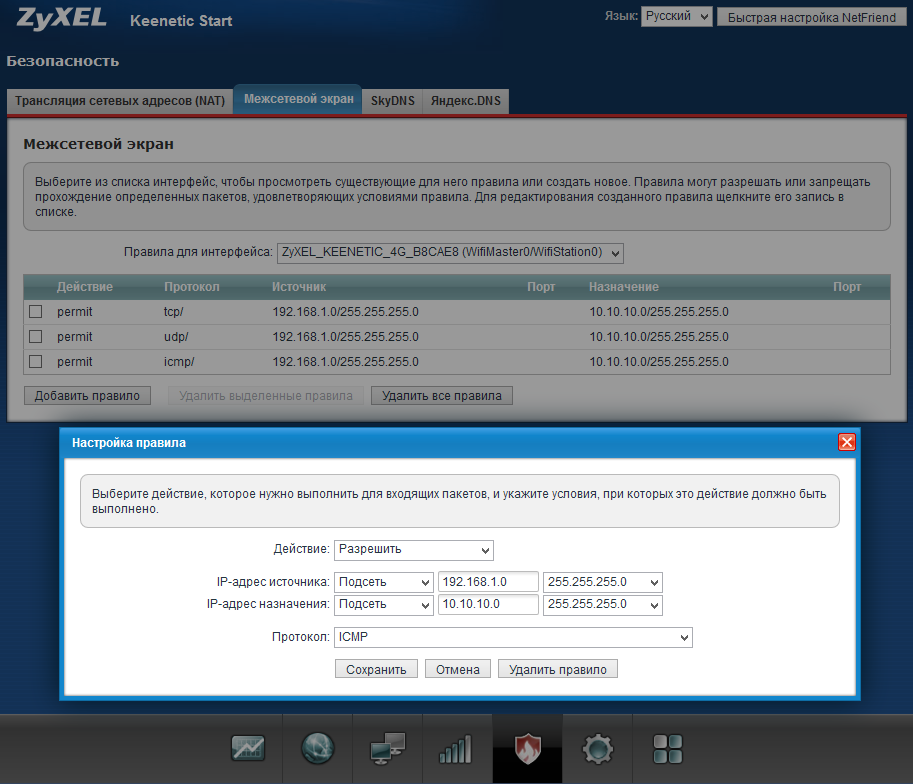Click the security firewall shield icon
The image size is (913, 784).
[527, 748]
